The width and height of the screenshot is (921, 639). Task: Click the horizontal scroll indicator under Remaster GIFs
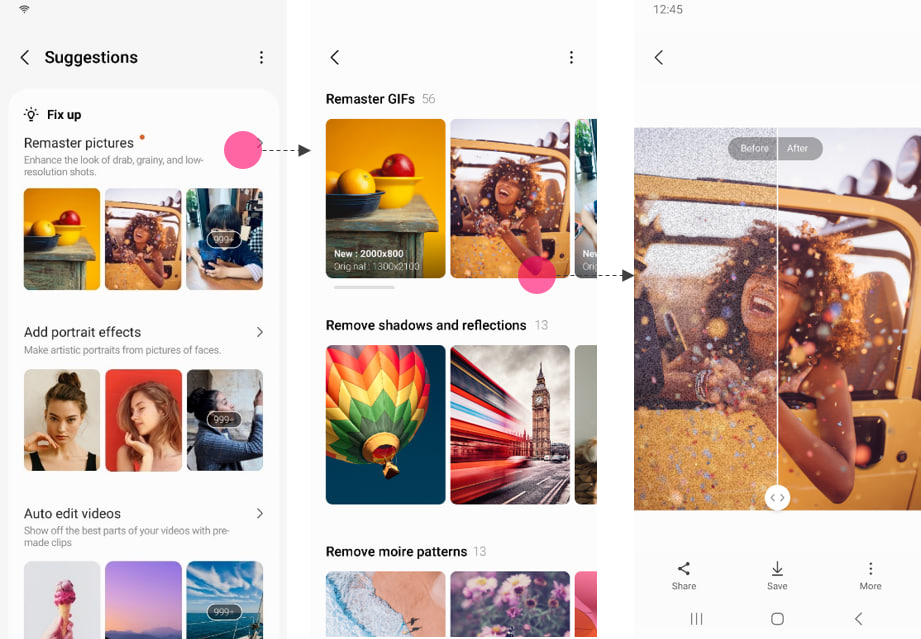point(364,287)
